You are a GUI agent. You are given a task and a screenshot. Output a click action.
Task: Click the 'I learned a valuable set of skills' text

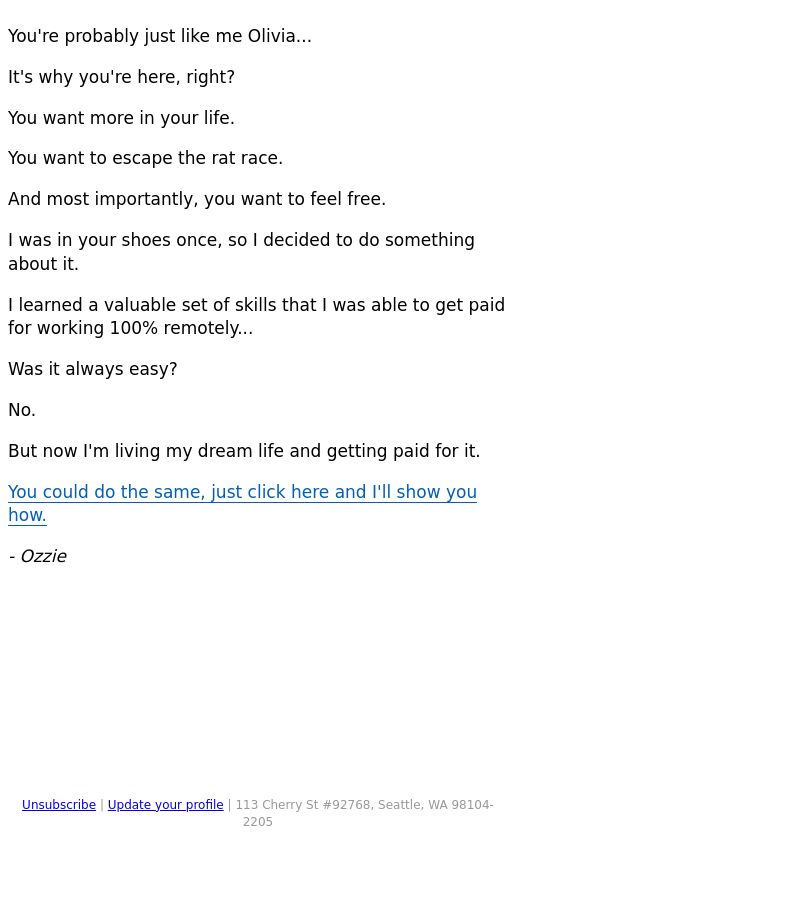tap(257, 305)
